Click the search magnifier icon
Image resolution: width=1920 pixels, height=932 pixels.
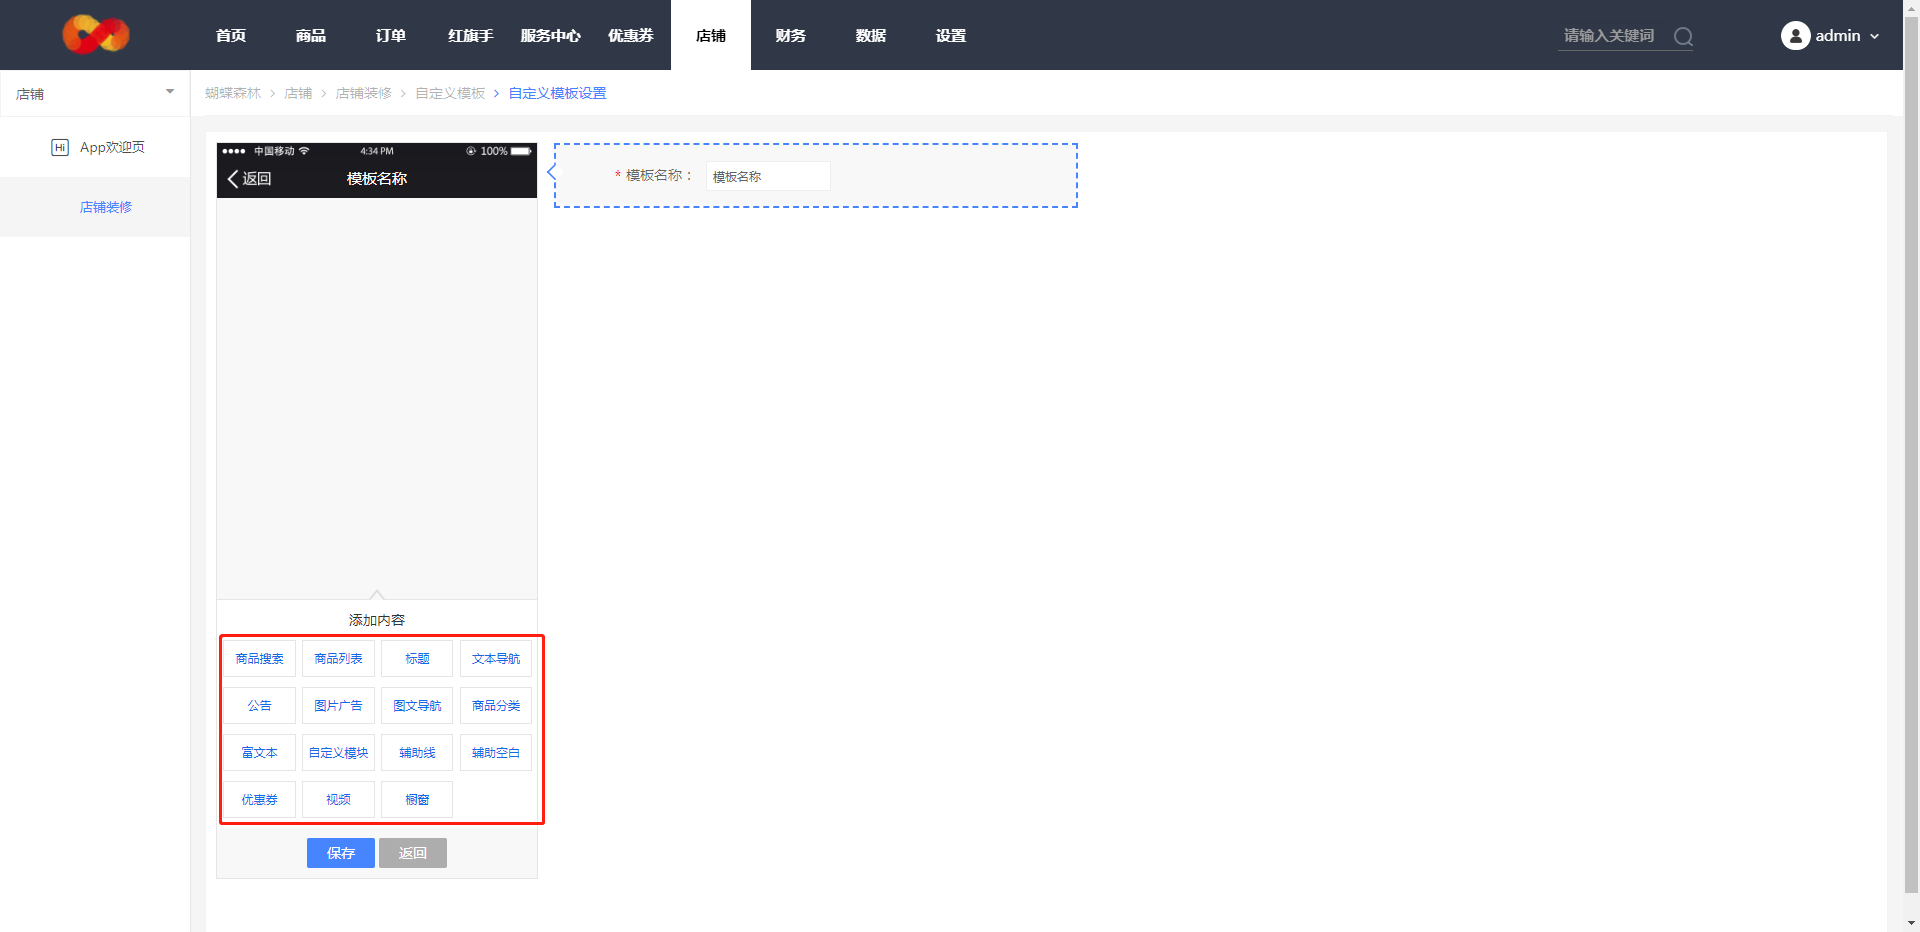(1683, 37)
